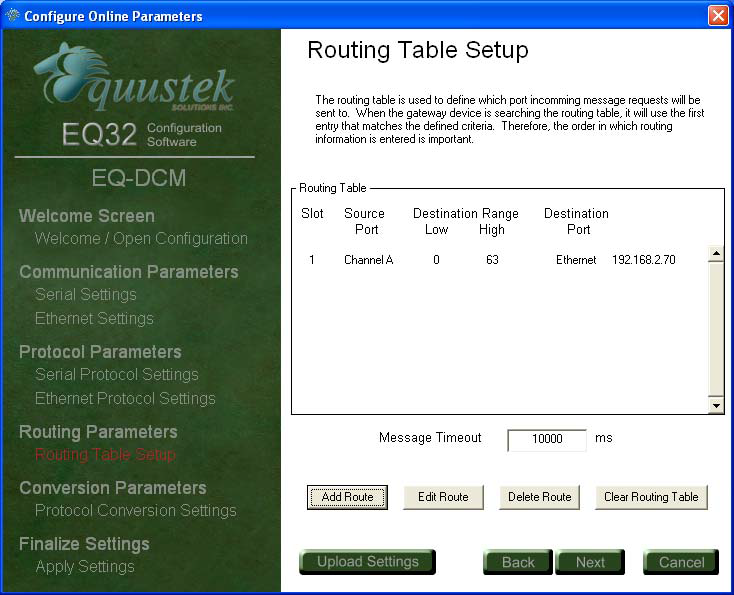734x595 pixels.
Task: Clear the routing table
Action: pyautogui.click(x=651, y=497)
